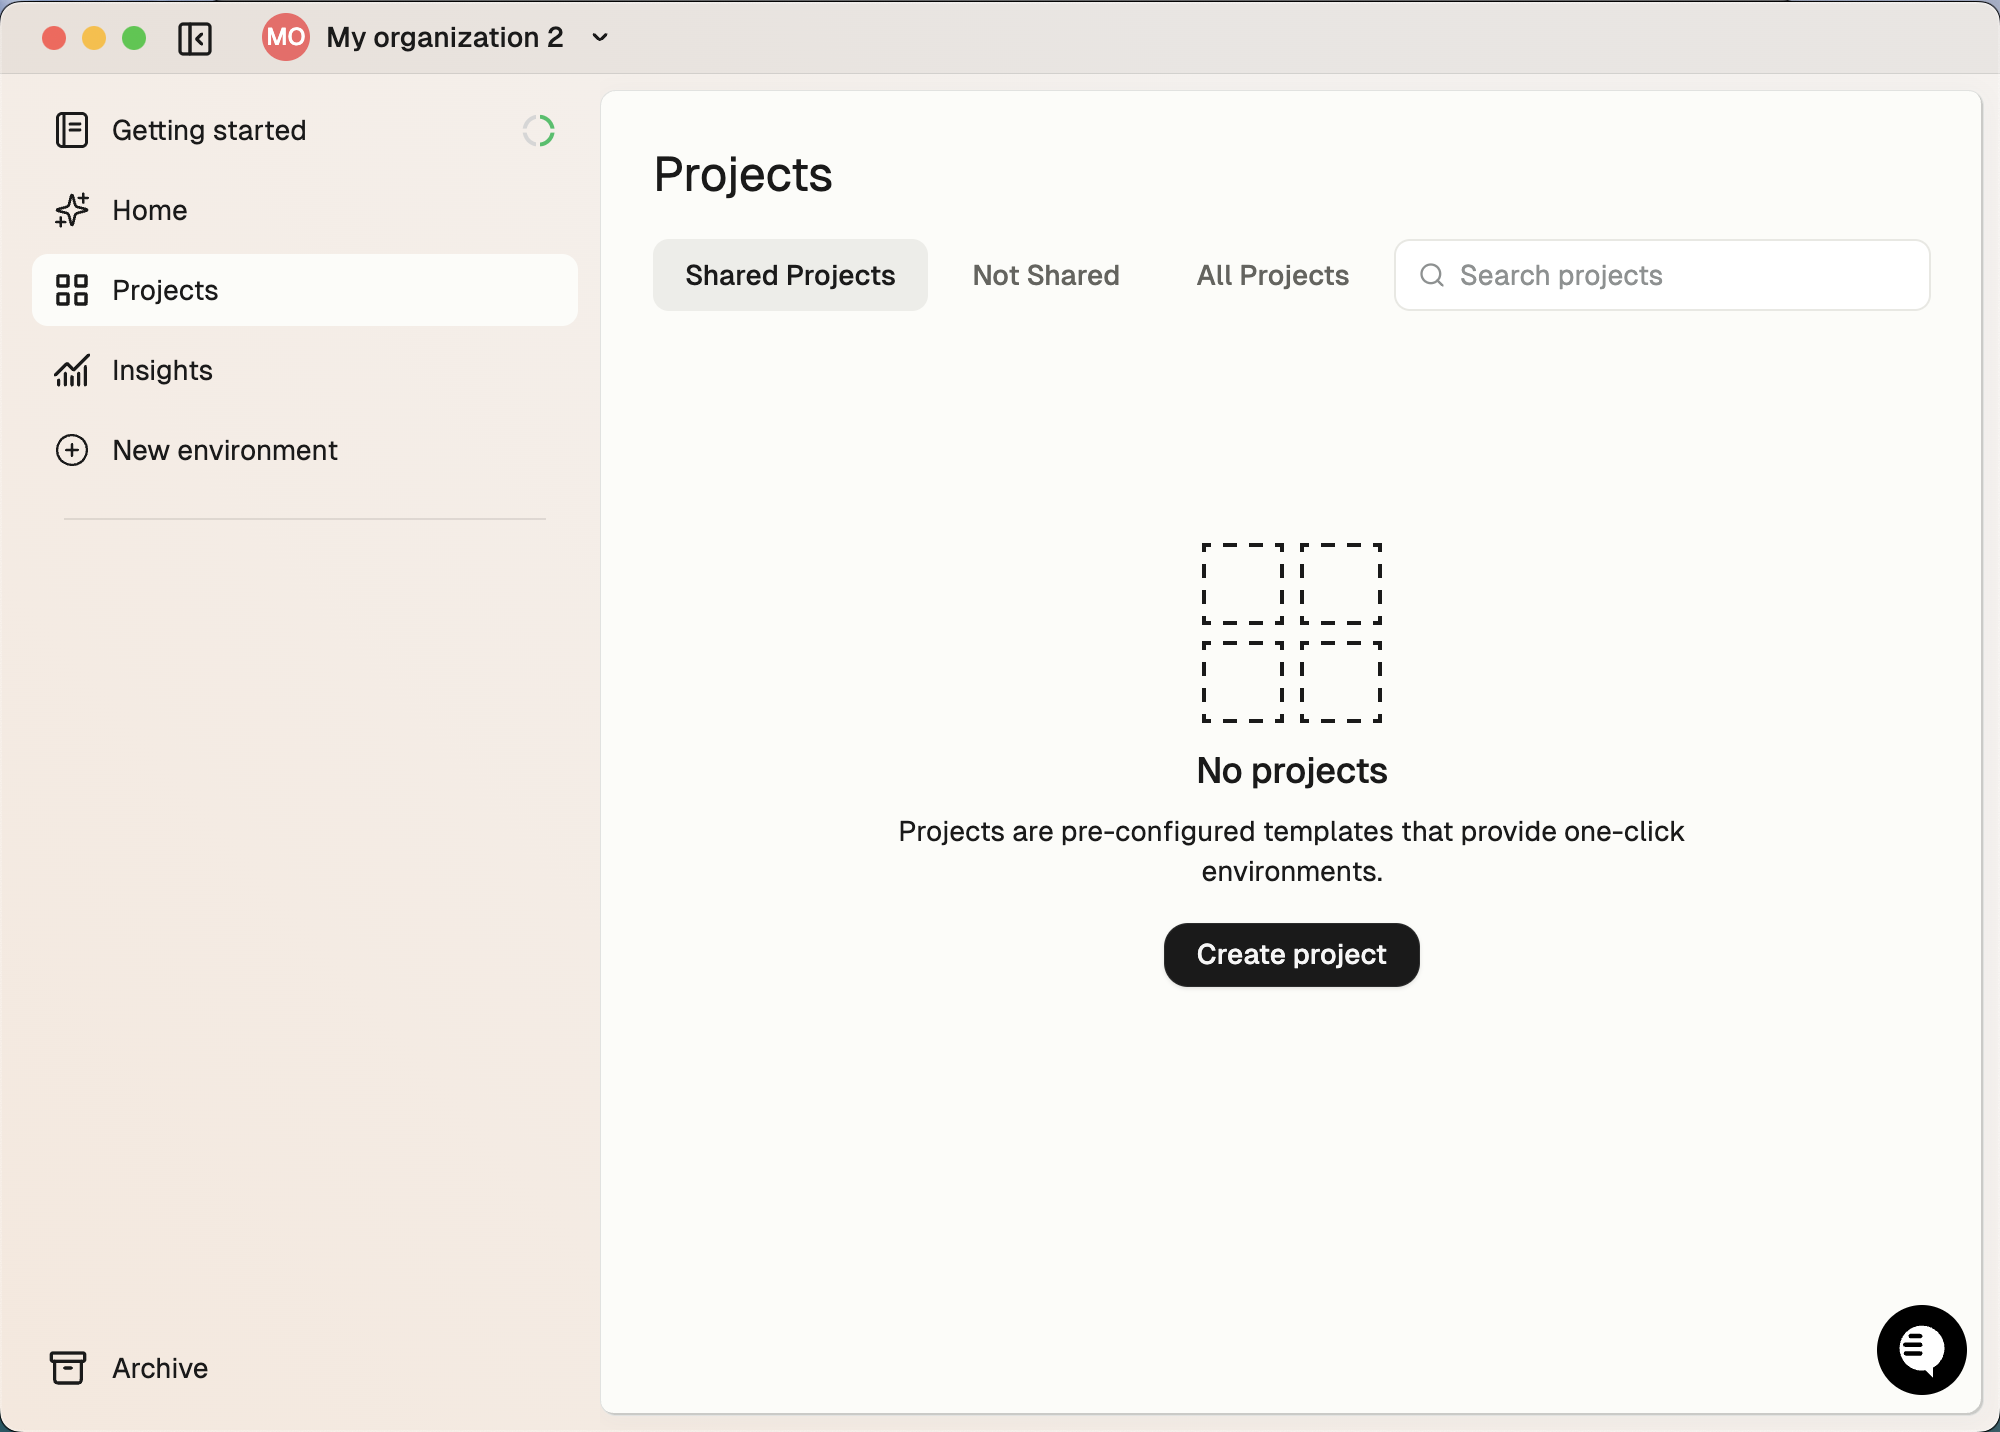The height and width of the screenshot is (1432, 2000).
Task: Minimize the window with the yellow button
Action: (94, 38)
